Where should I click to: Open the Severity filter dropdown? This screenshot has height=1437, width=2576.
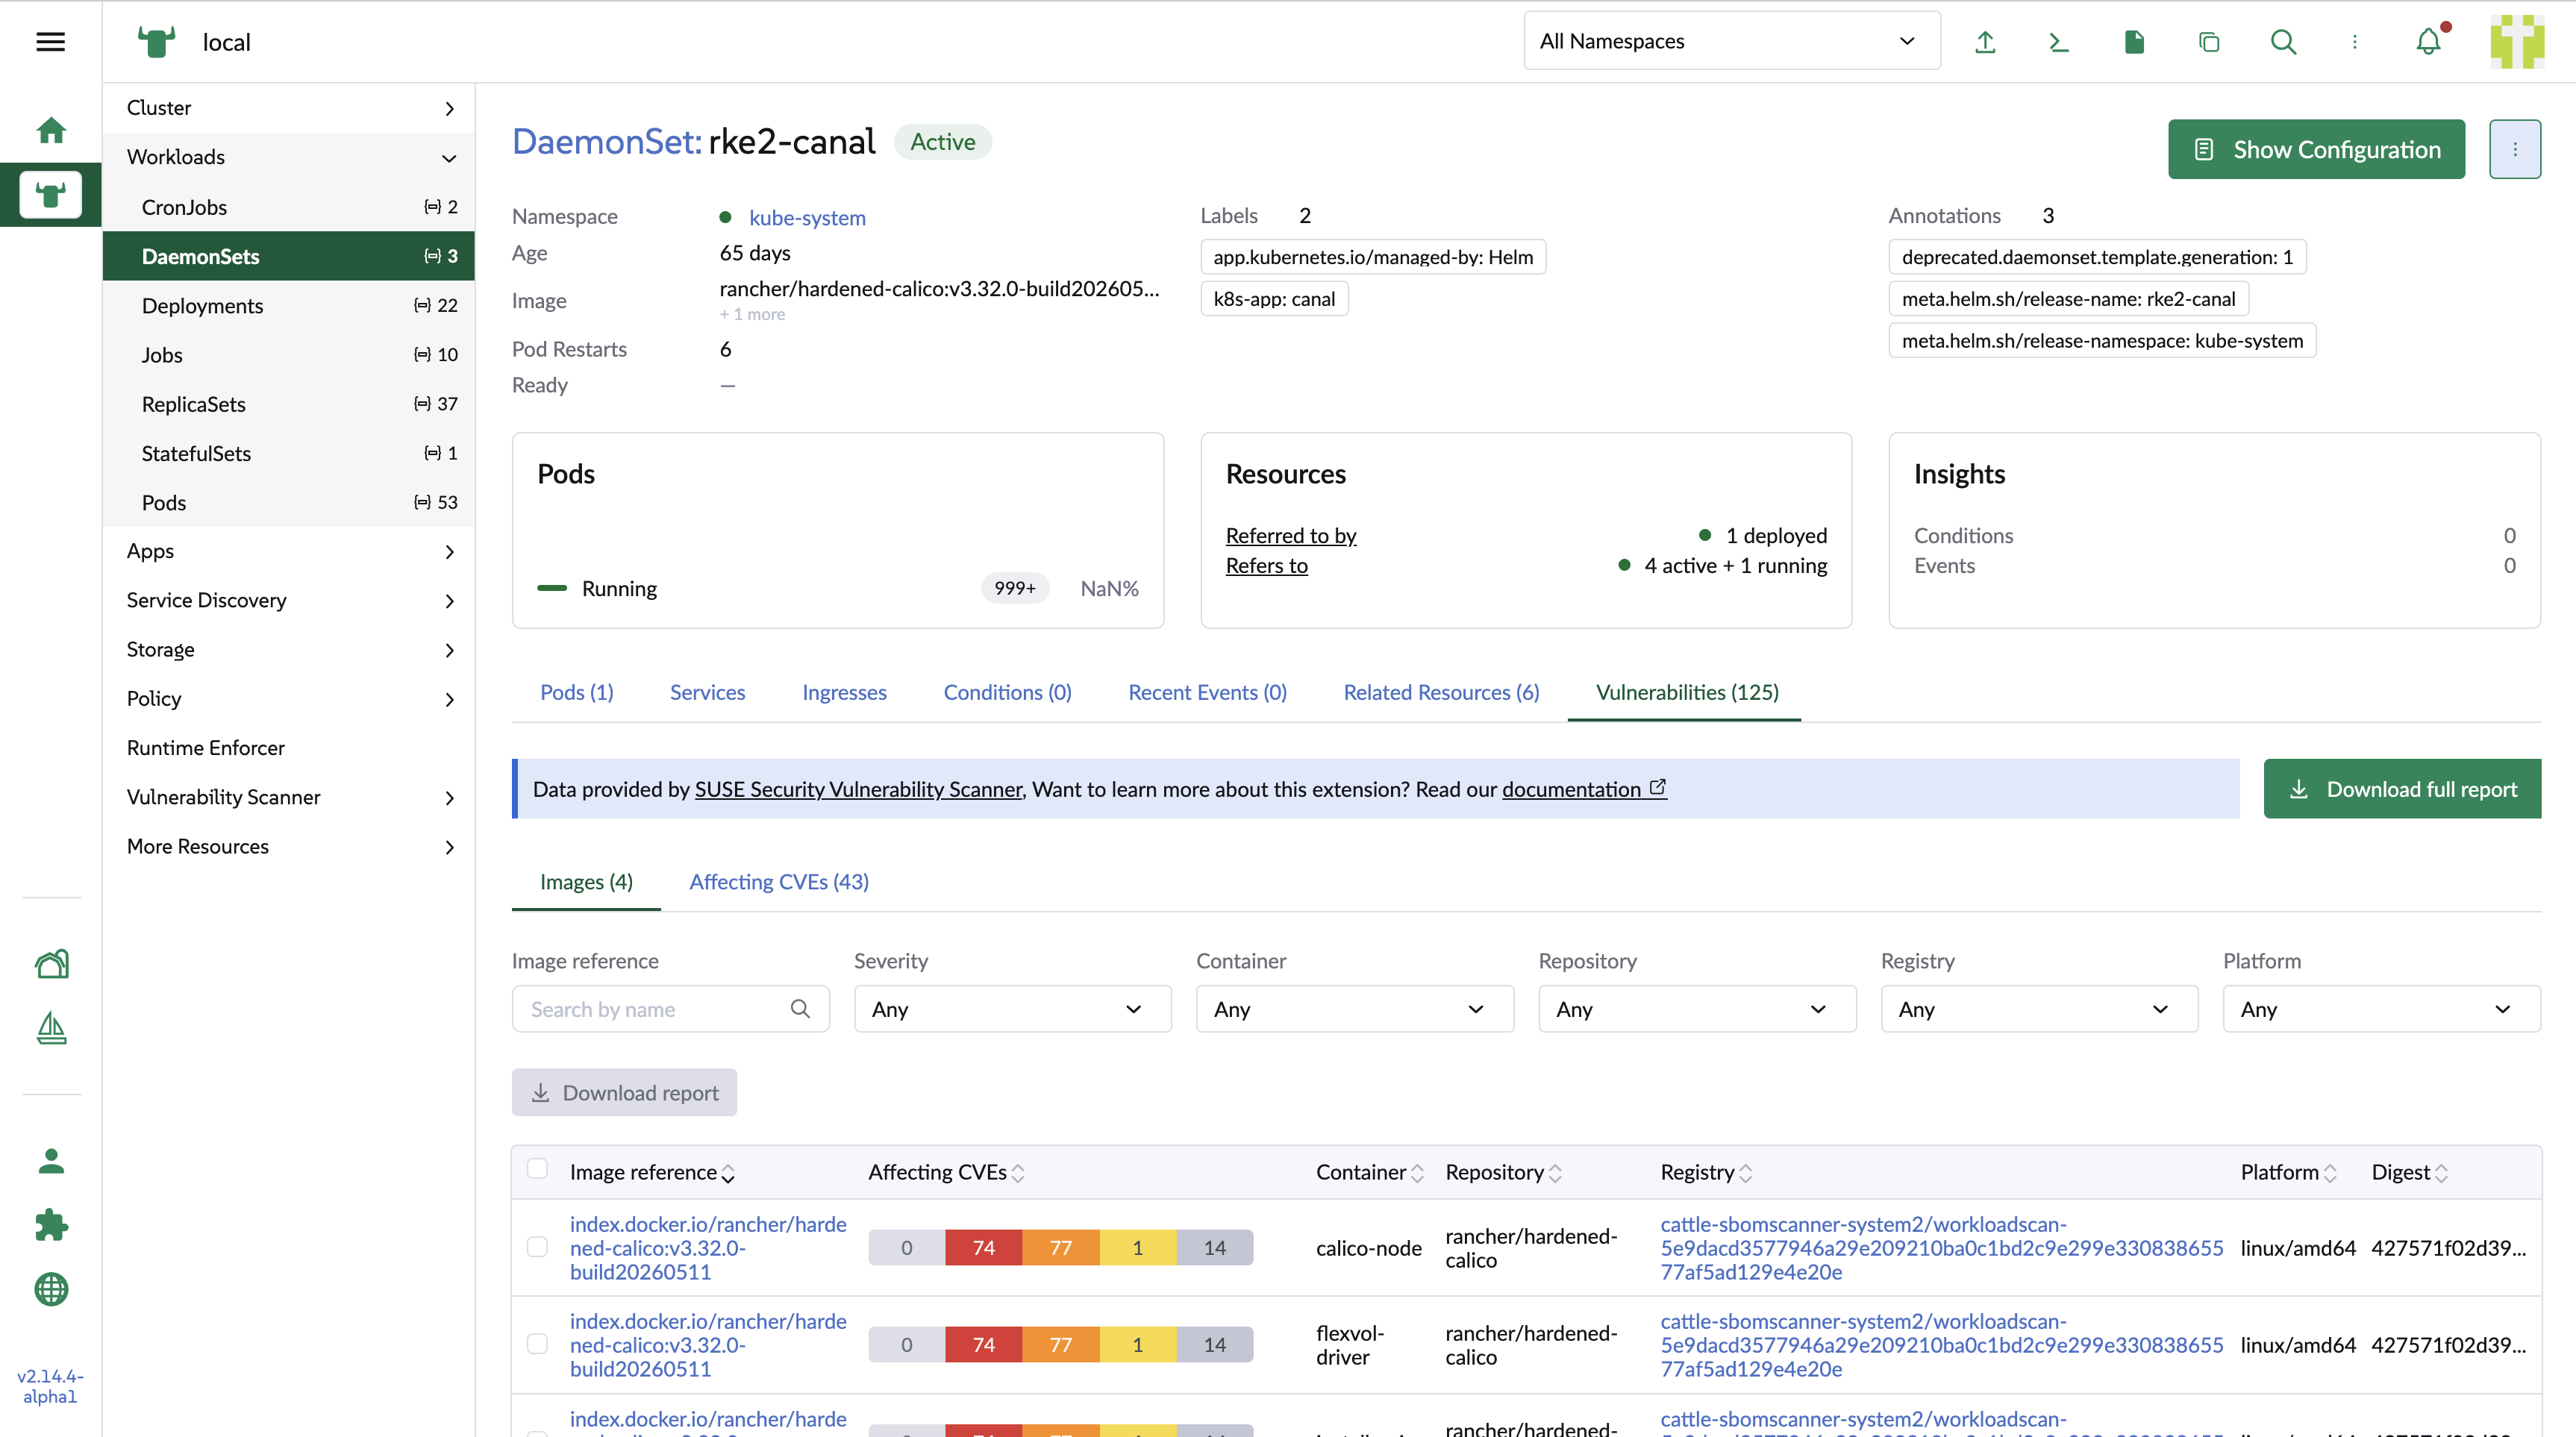(1012, 1009)
